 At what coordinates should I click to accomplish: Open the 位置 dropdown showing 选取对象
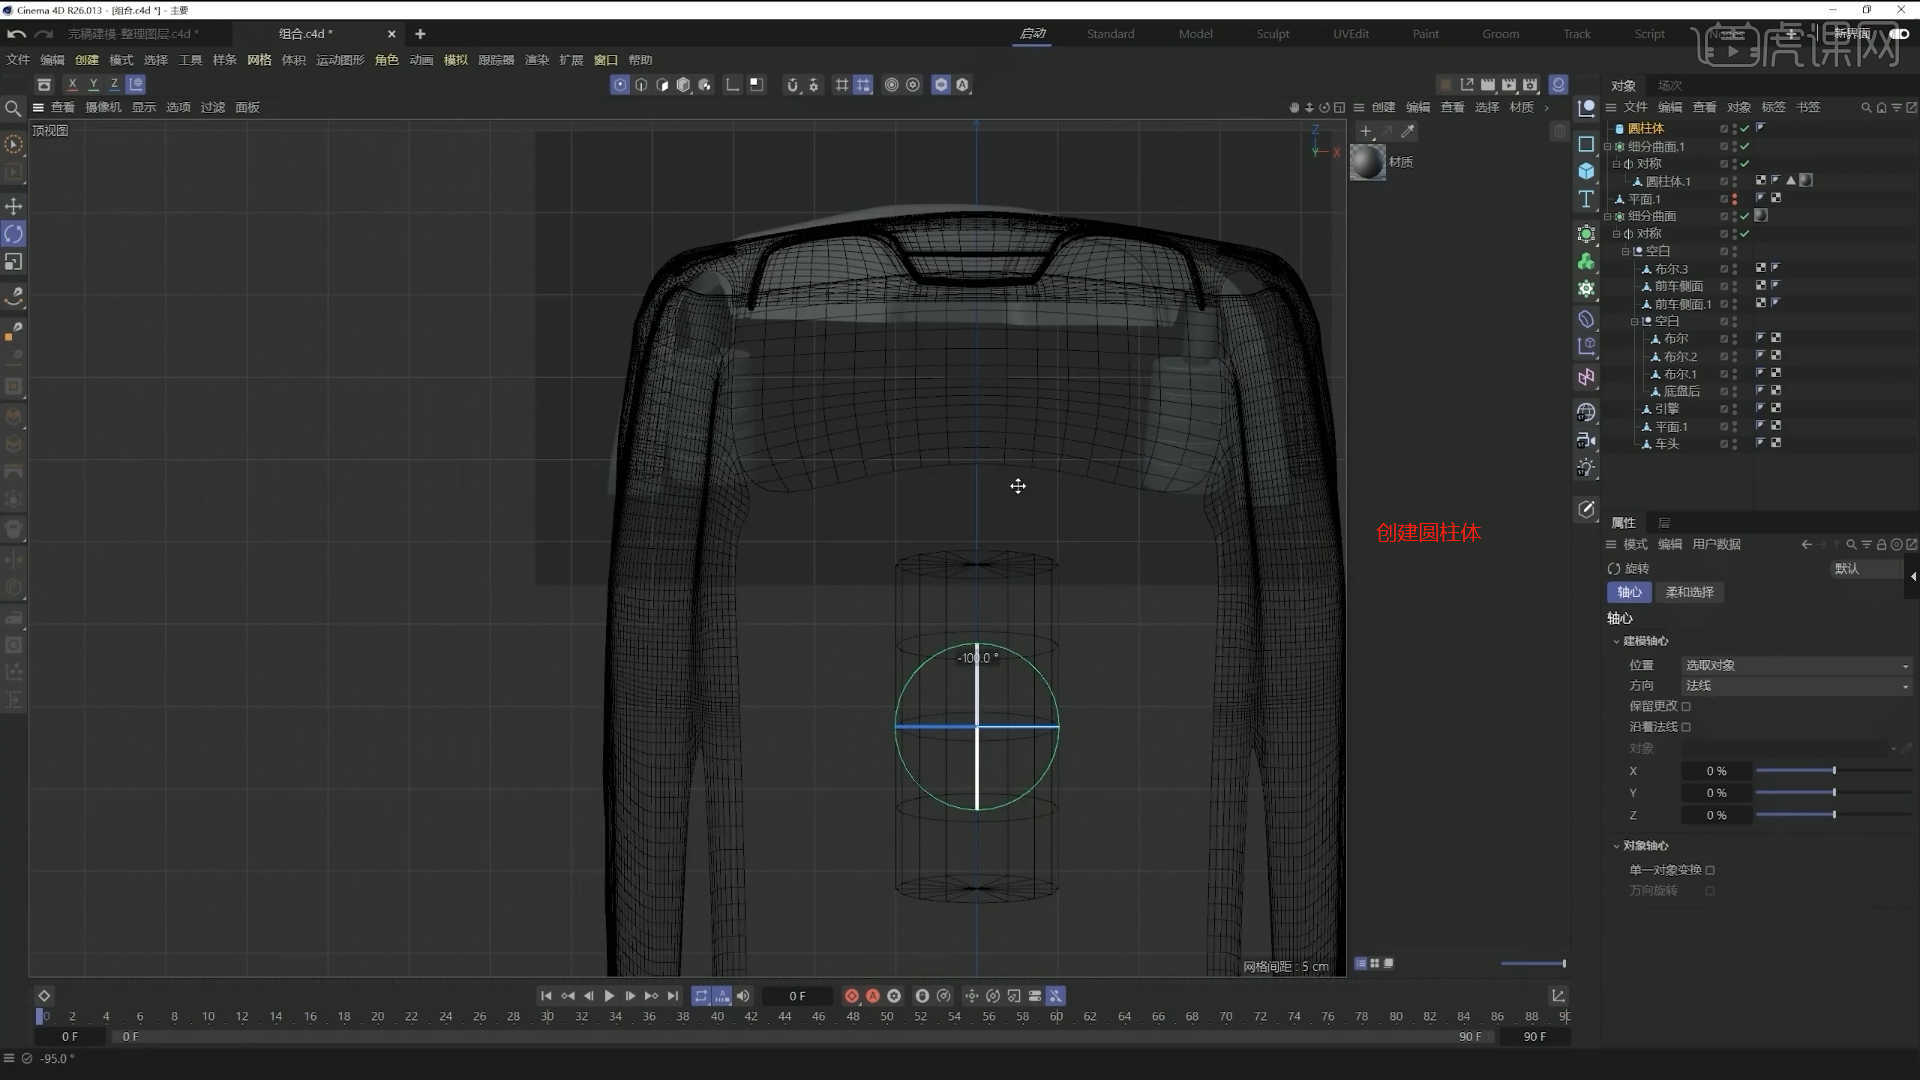coord(1796,665)
